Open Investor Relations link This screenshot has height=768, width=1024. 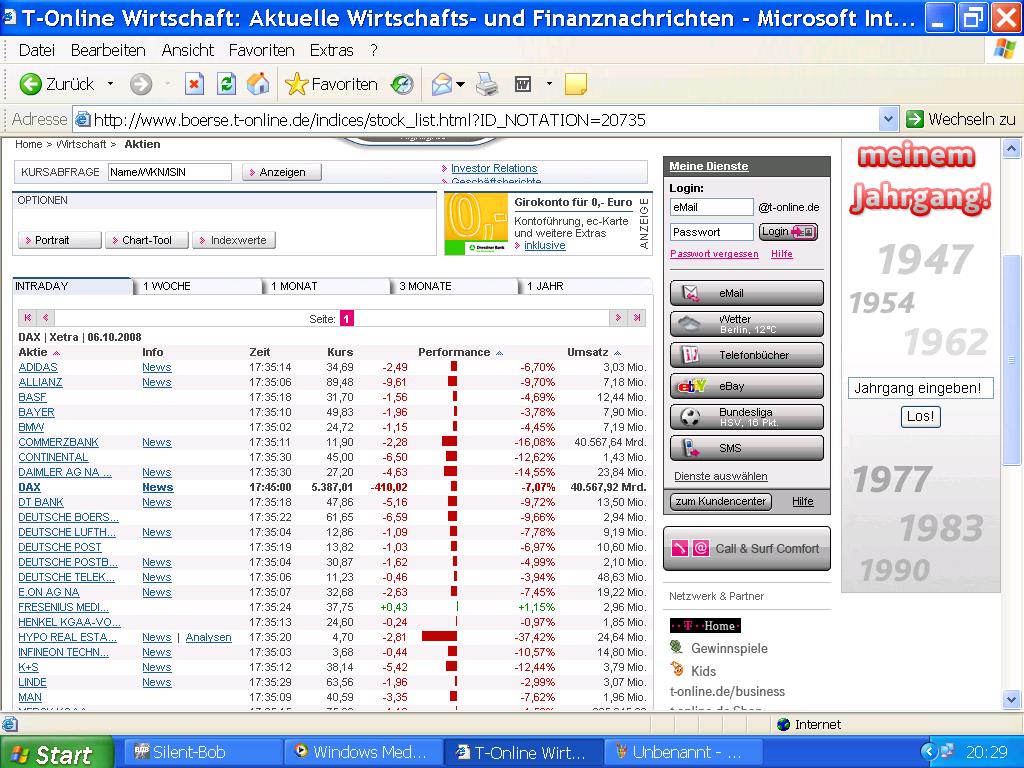coord(494,168)
